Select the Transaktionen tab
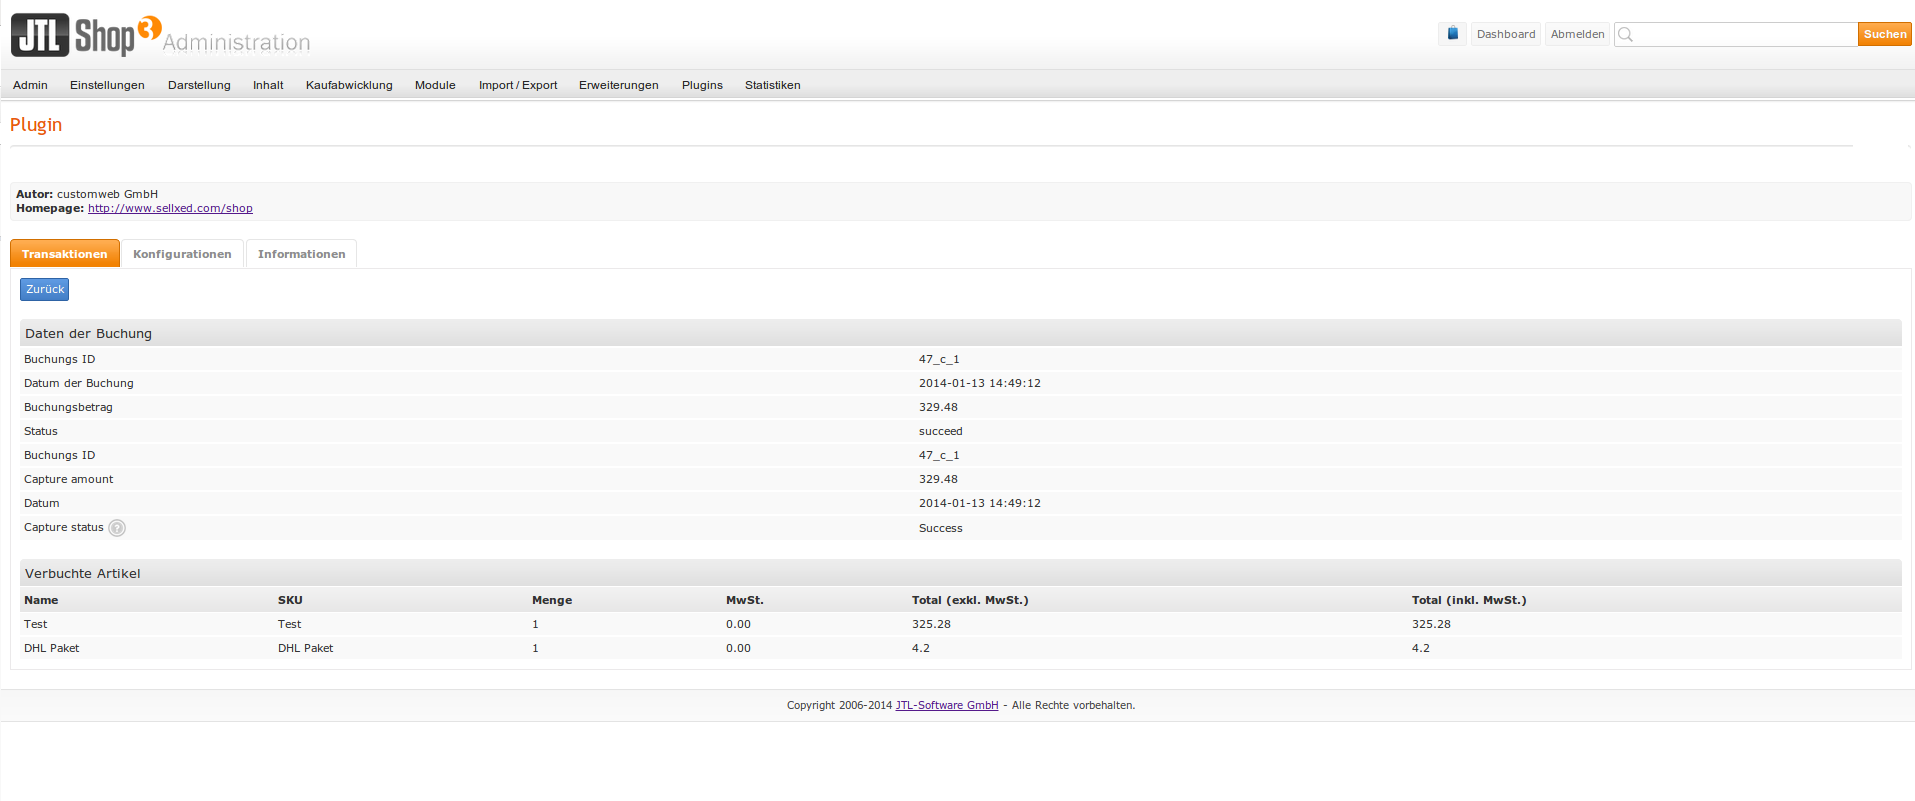Image resolution: width=1915 pixels, height=801 pixels. pyautogui.click(x=65, y=254)
